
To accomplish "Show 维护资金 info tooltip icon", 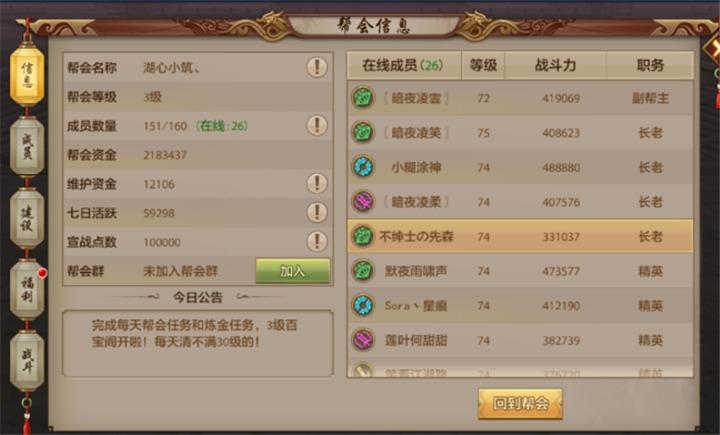I will click(x=317, y=184).
